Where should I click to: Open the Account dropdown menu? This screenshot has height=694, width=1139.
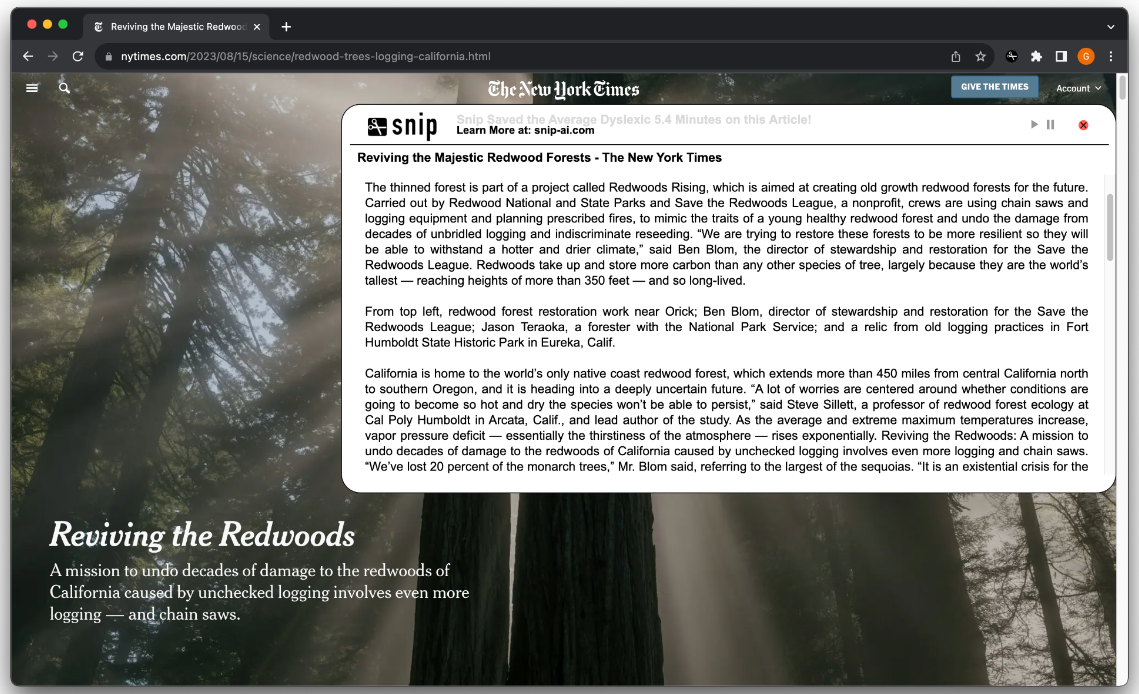[x=1079, y=89]
